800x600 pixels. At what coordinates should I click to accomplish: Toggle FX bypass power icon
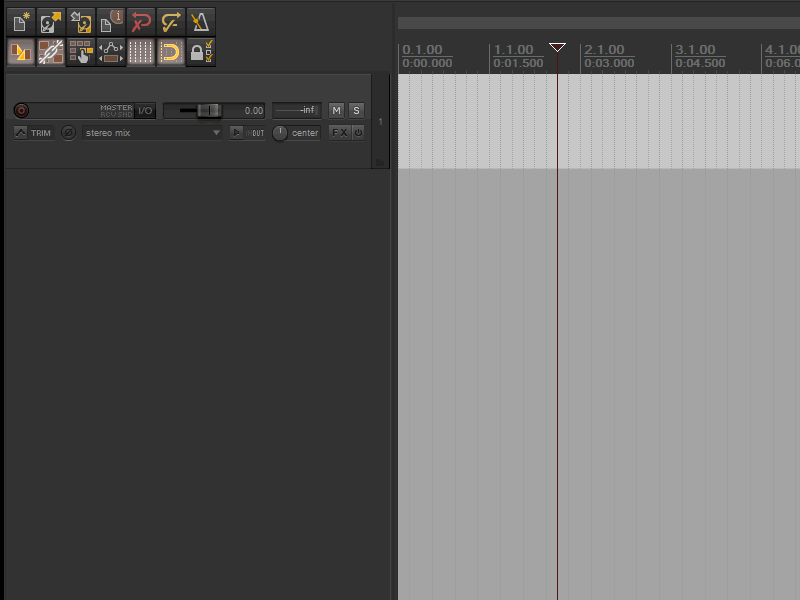coord(358,133)
